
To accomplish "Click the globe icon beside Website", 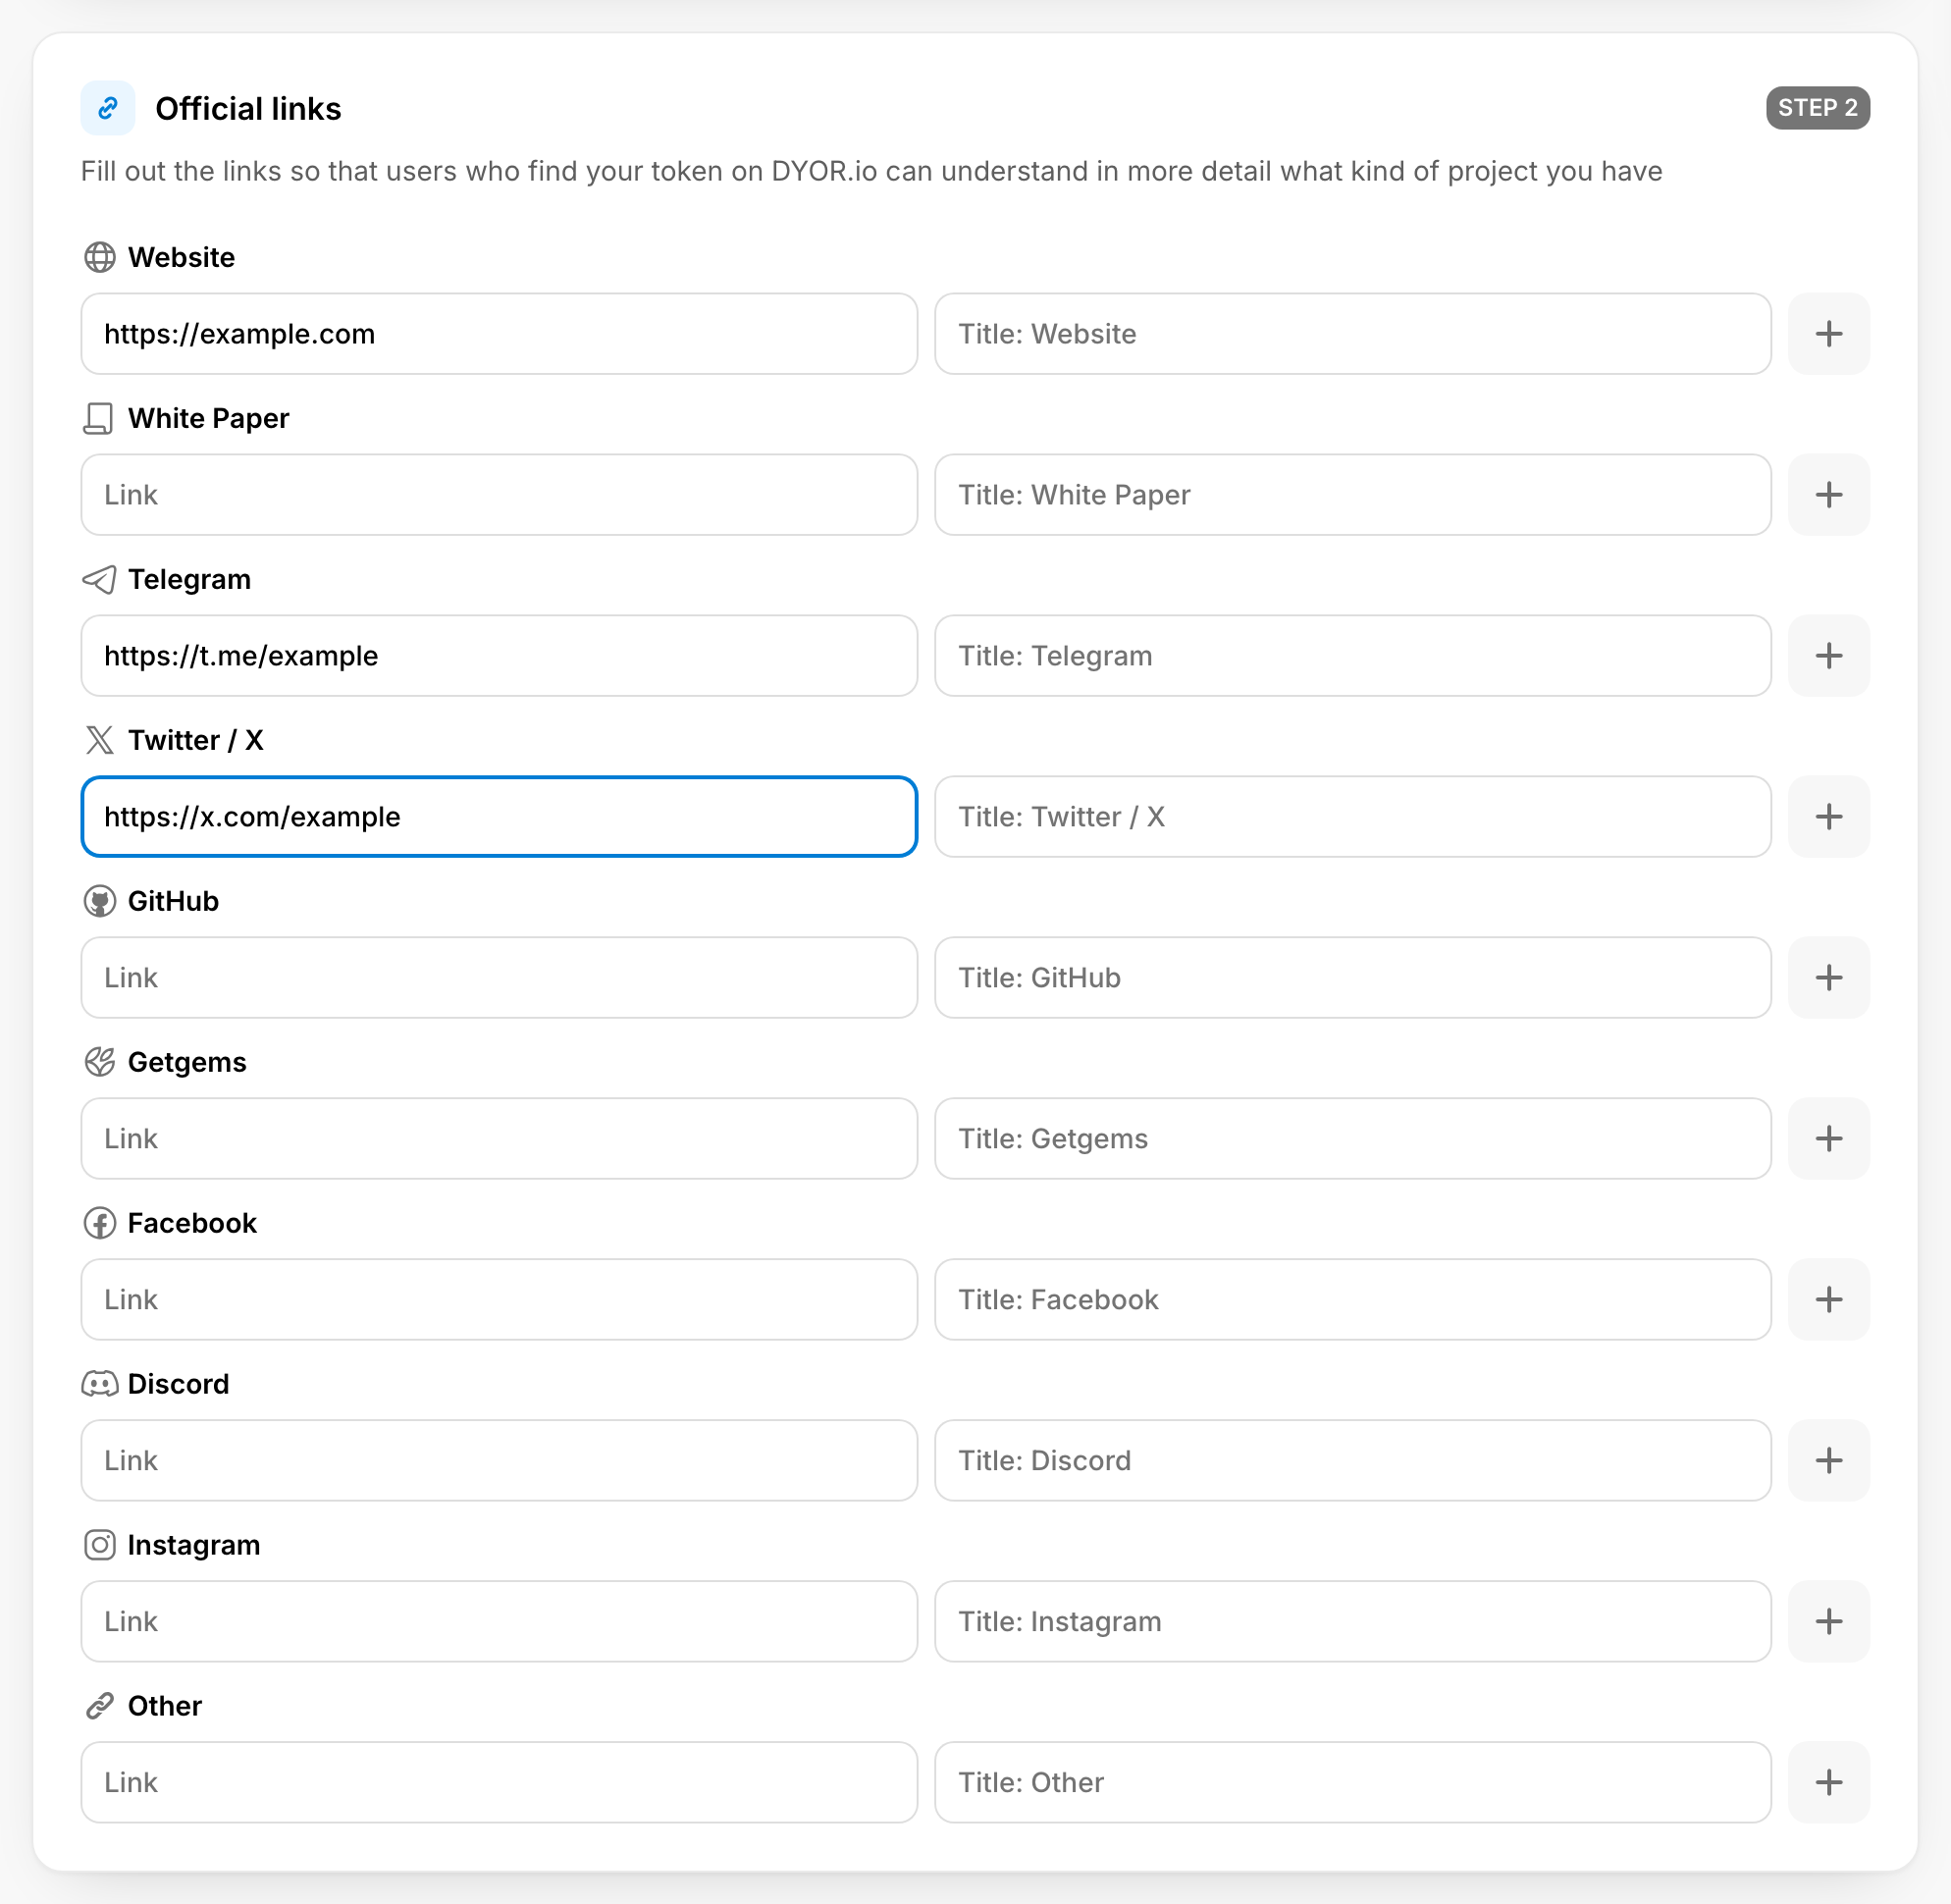I will click(99, 257).
